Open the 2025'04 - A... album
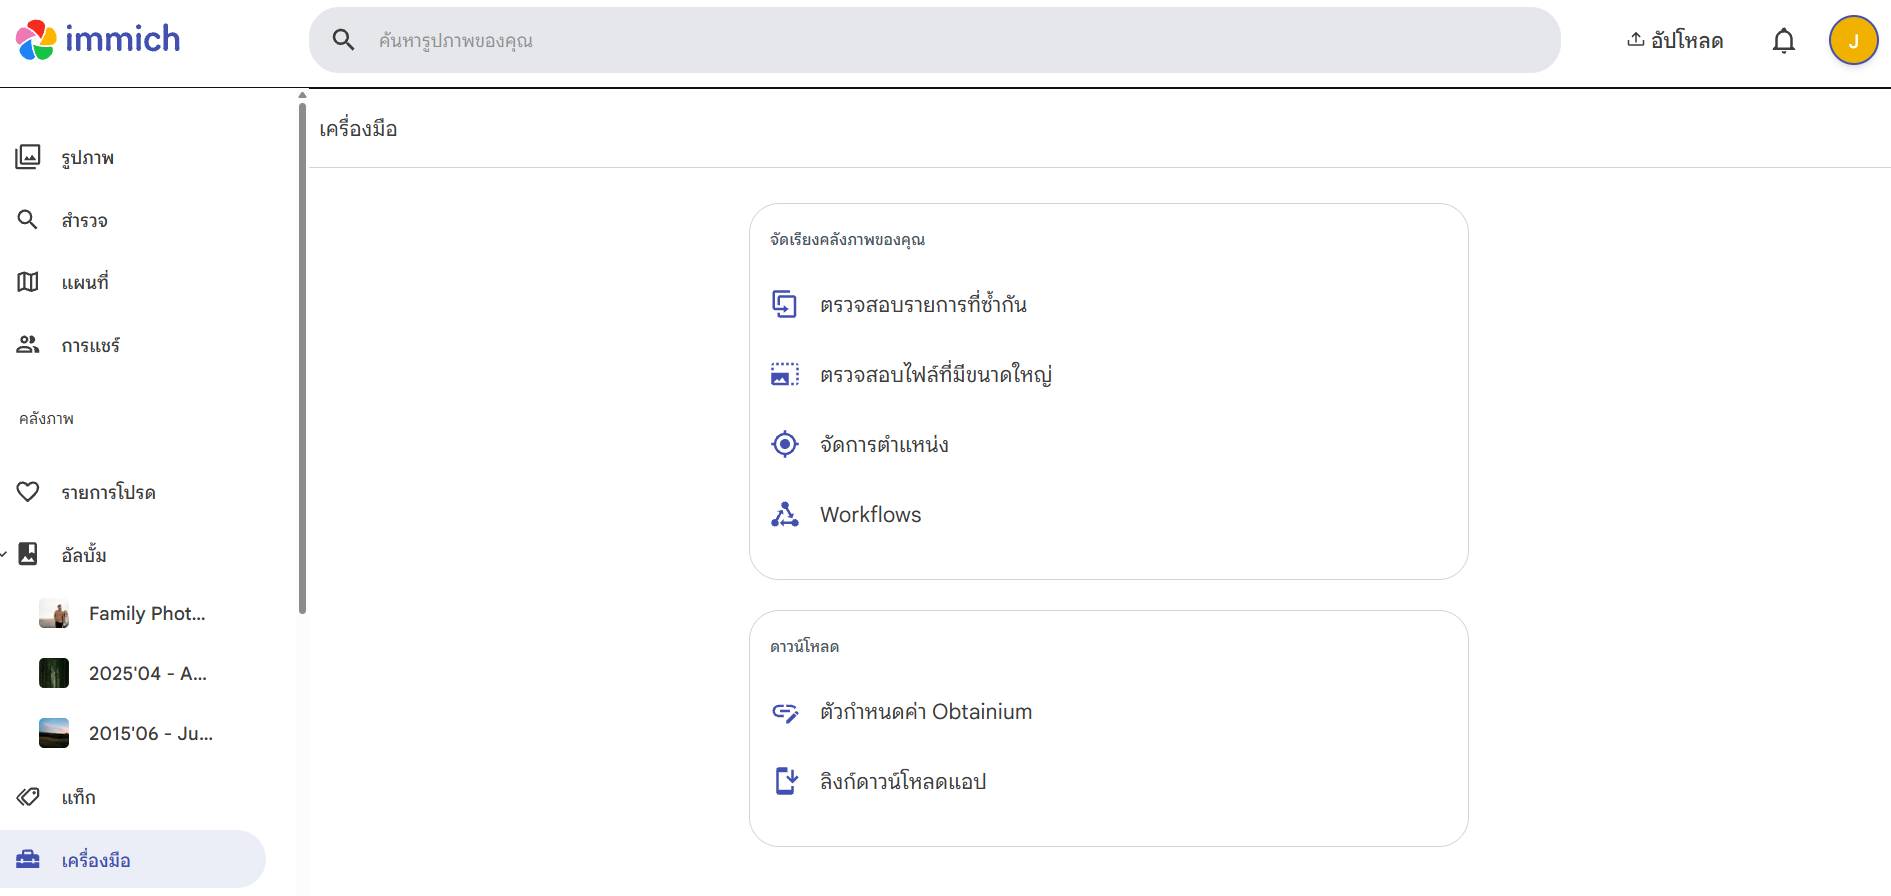The image size is (1891, 896). (147, 673)
